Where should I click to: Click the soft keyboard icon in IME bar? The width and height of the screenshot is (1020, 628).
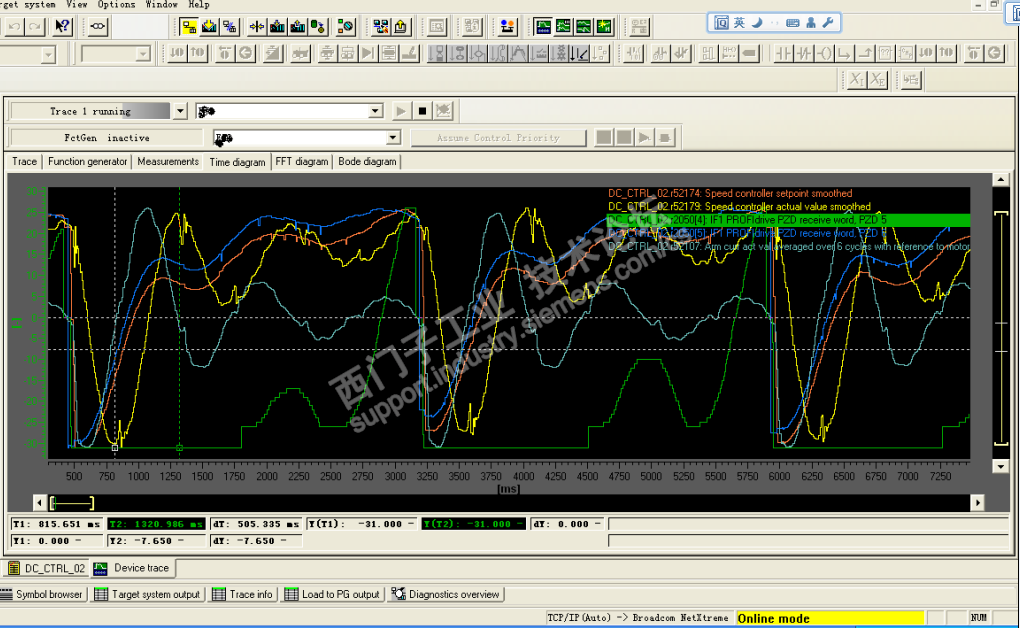point(793,22)
